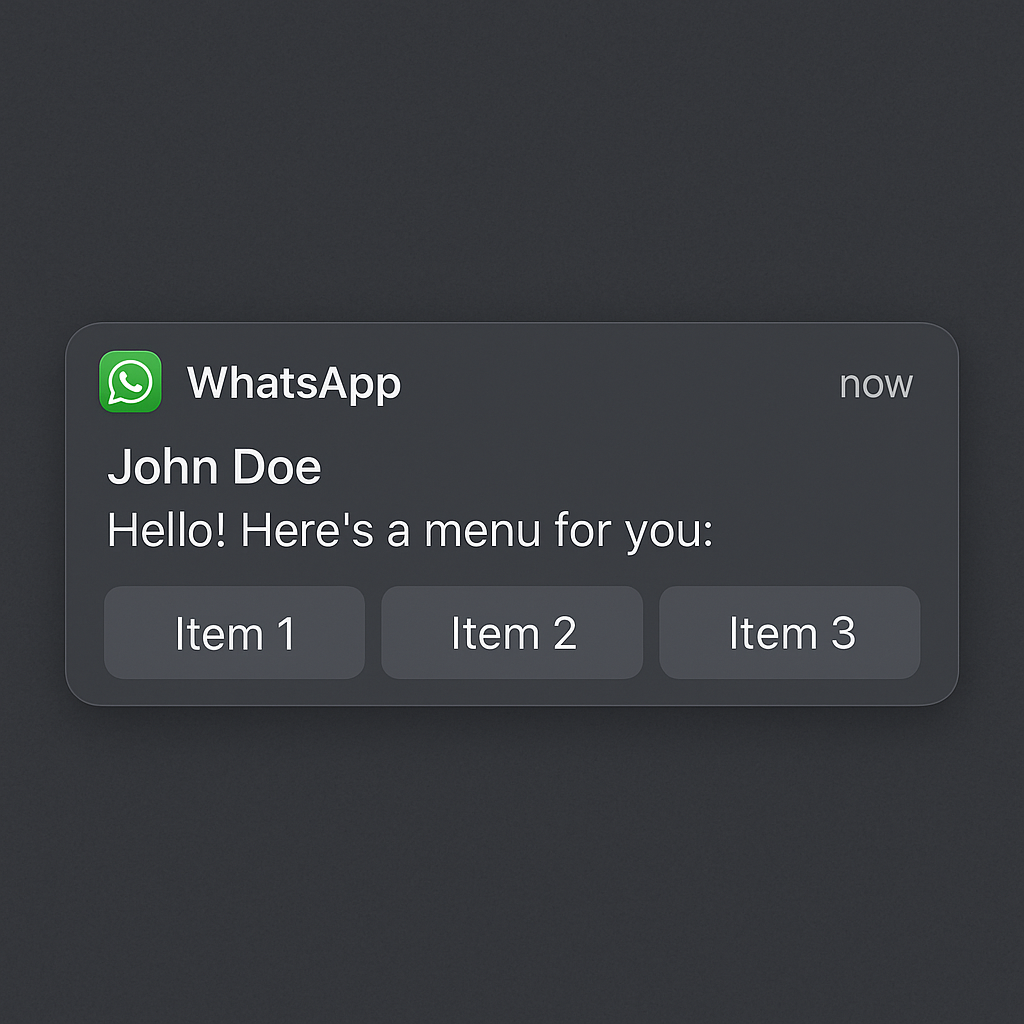Tap the WhatsApp title text in the notification header
The image size is (1024, 1024).
[293, 383]
